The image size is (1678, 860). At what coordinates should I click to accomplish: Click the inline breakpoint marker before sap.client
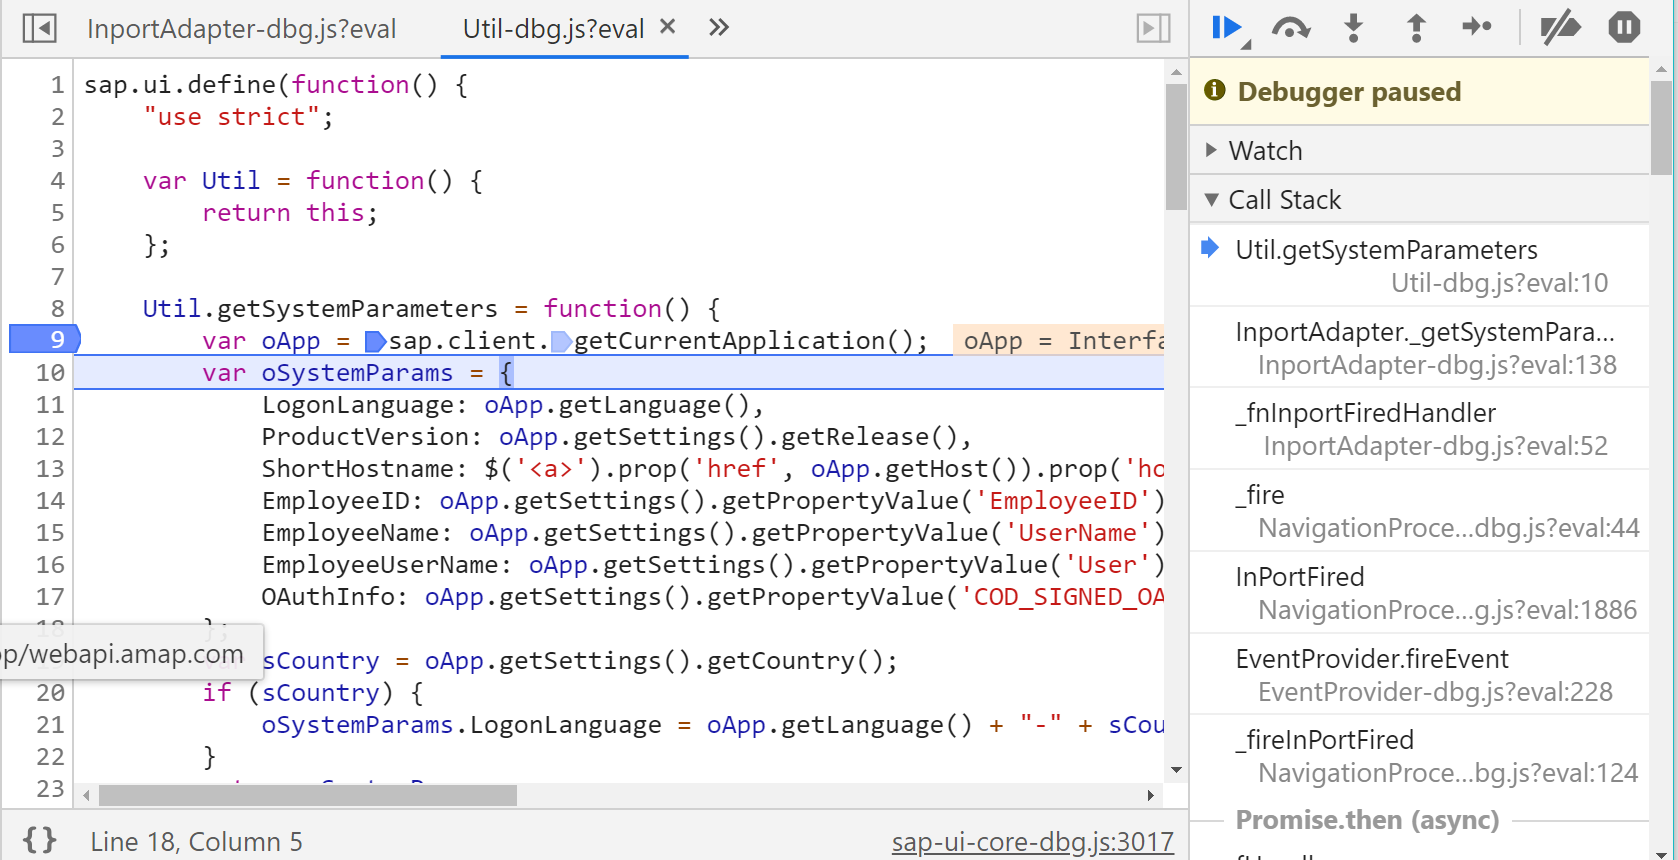click(x=375, y=342)
